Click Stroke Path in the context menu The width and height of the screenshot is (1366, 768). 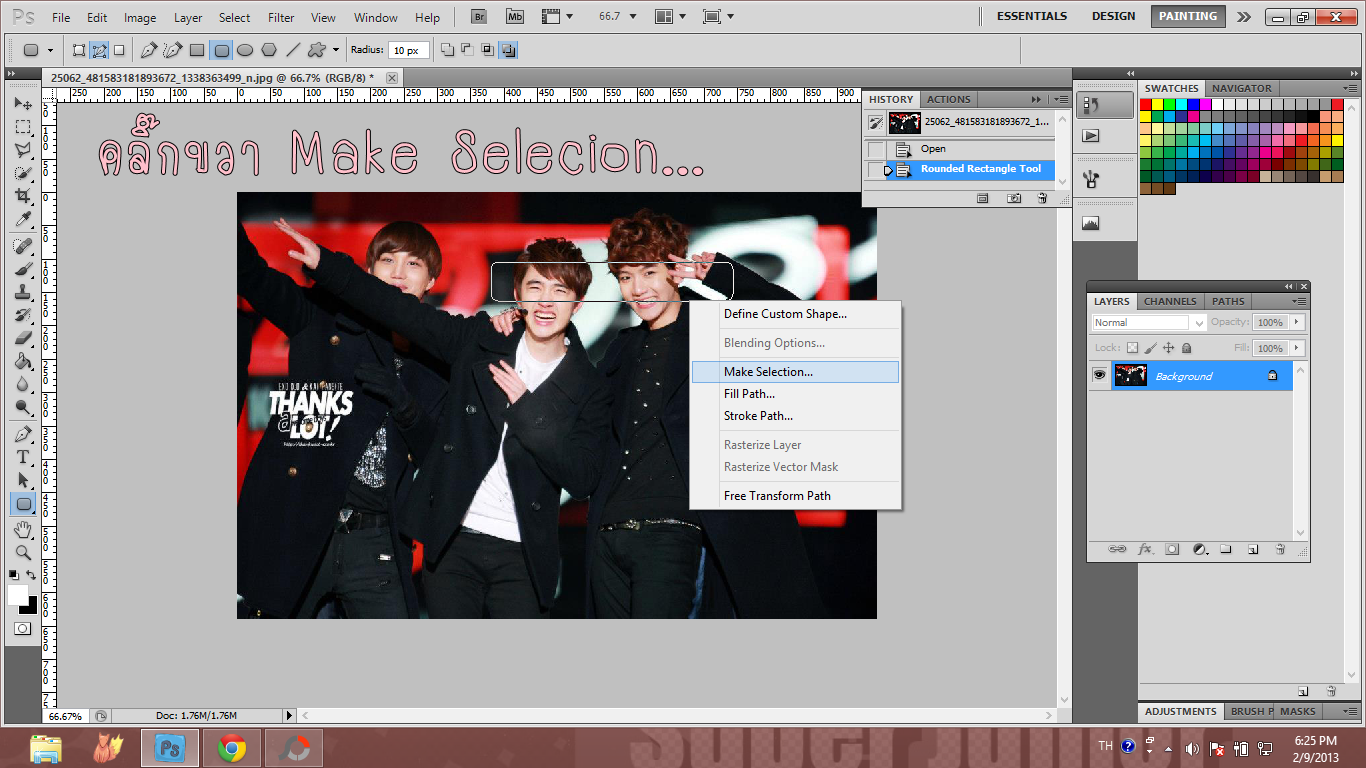click(x=758, y=416)
